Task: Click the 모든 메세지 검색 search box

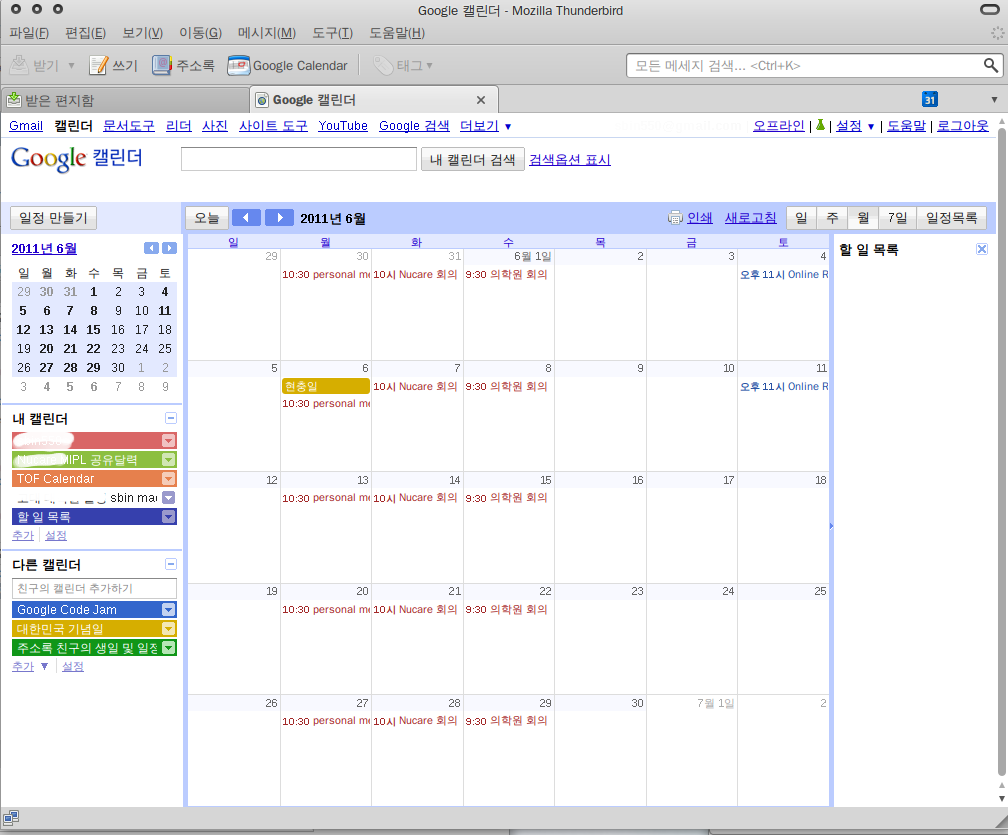Action: (x=805, y=65)
